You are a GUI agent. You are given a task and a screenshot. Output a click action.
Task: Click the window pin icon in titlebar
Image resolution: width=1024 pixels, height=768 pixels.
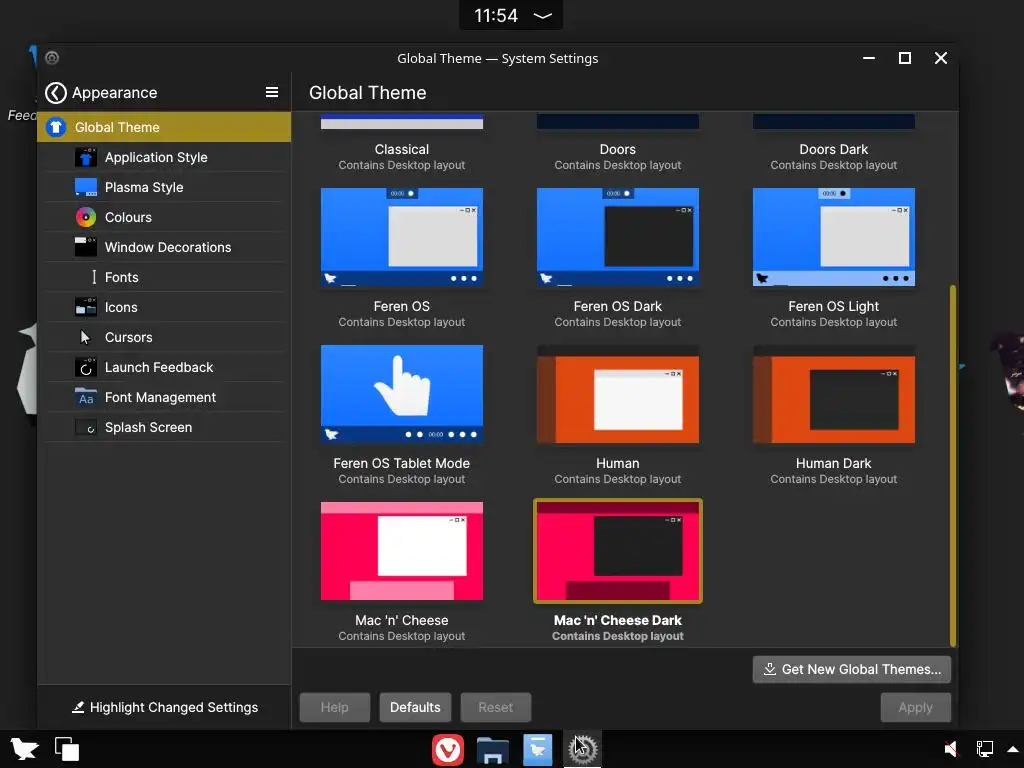click(x=52, y=58)
